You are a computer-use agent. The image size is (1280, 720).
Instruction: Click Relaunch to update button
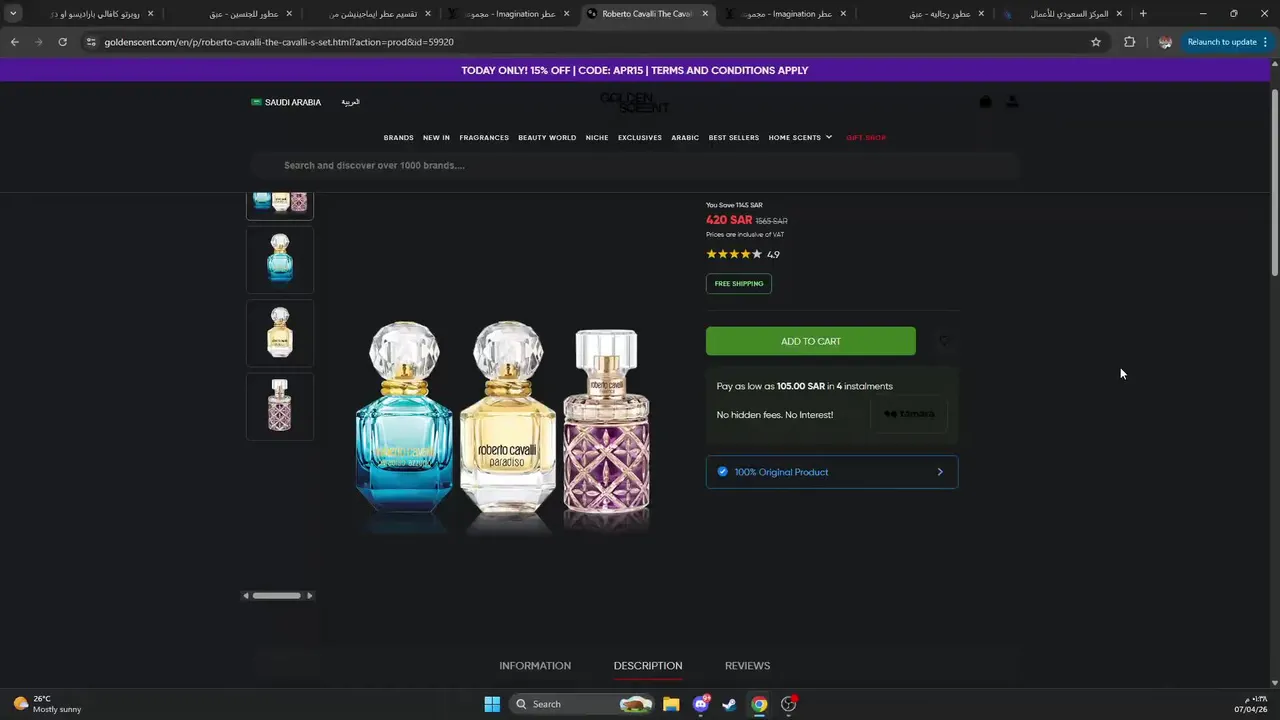pos(1221,42)
